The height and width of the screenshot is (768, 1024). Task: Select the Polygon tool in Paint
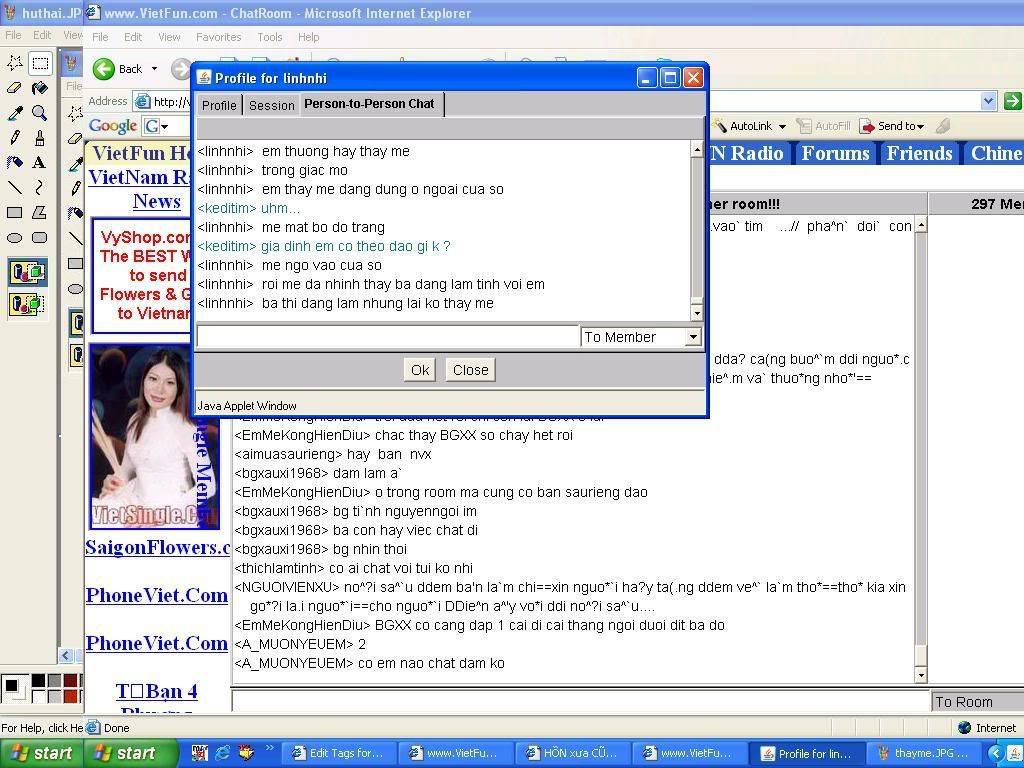click(40, 212)
